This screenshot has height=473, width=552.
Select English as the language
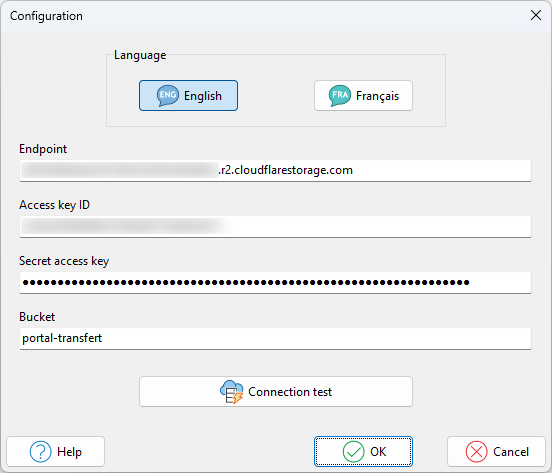pos(188,95)
